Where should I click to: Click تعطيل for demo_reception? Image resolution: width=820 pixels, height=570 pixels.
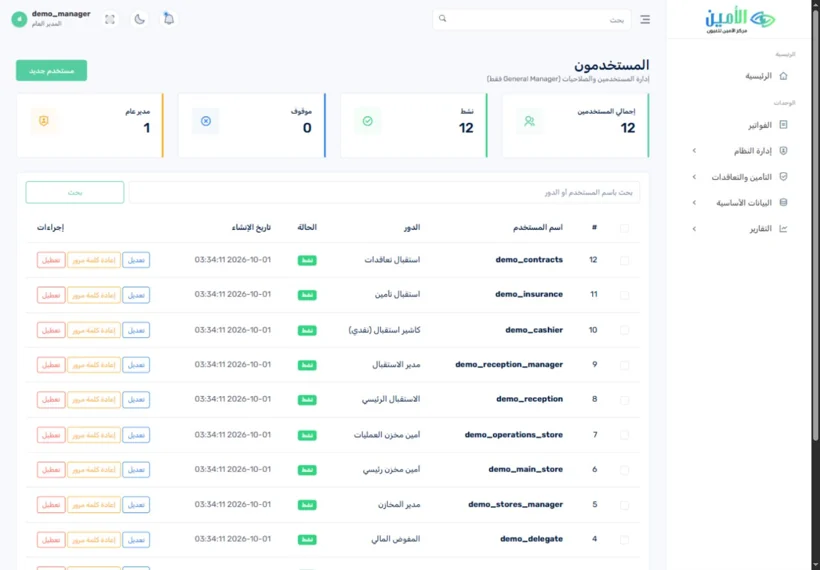tap(51, 400)
